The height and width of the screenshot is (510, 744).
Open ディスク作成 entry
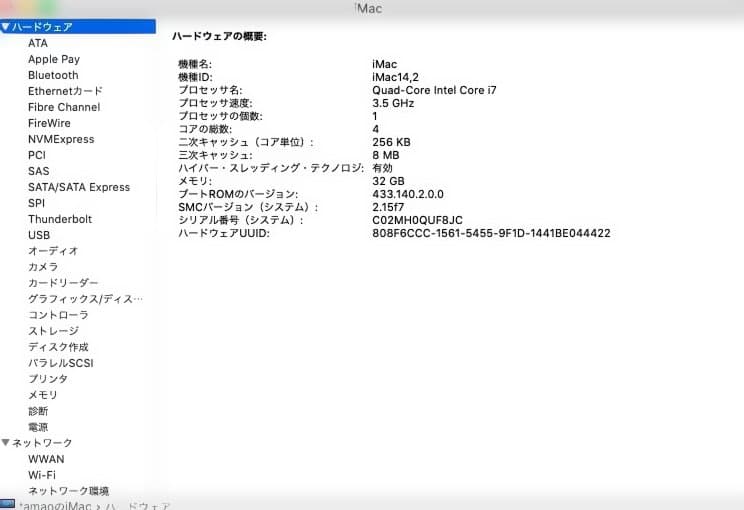click(58, 347)
